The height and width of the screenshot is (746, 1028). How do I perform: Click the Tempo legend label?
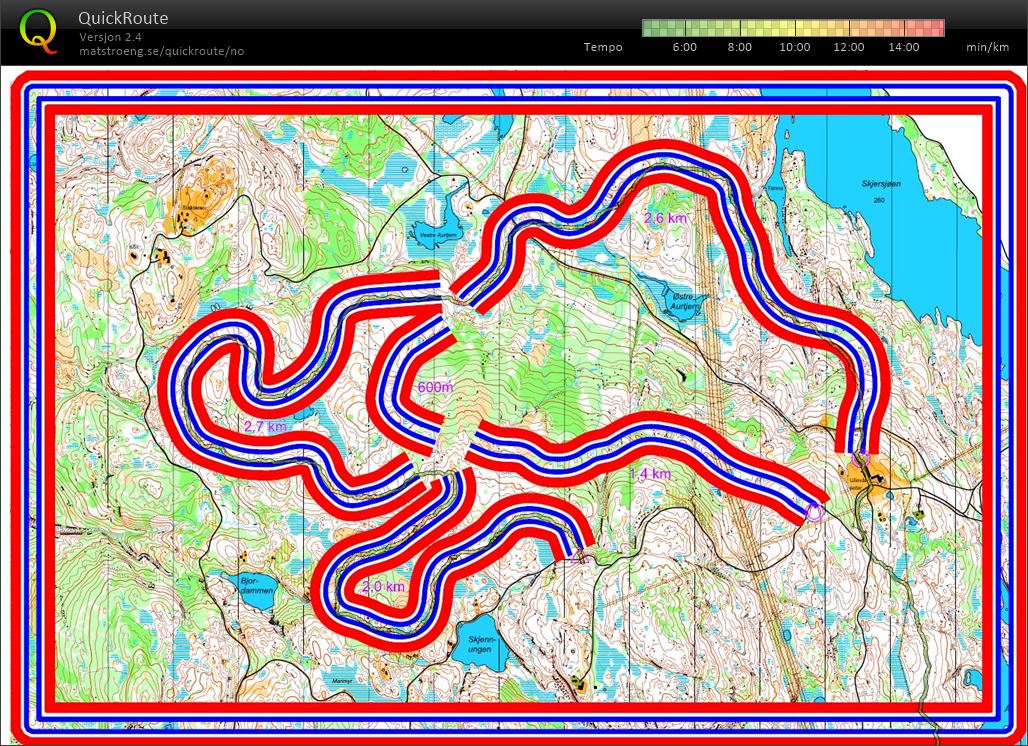coord(603,47)
